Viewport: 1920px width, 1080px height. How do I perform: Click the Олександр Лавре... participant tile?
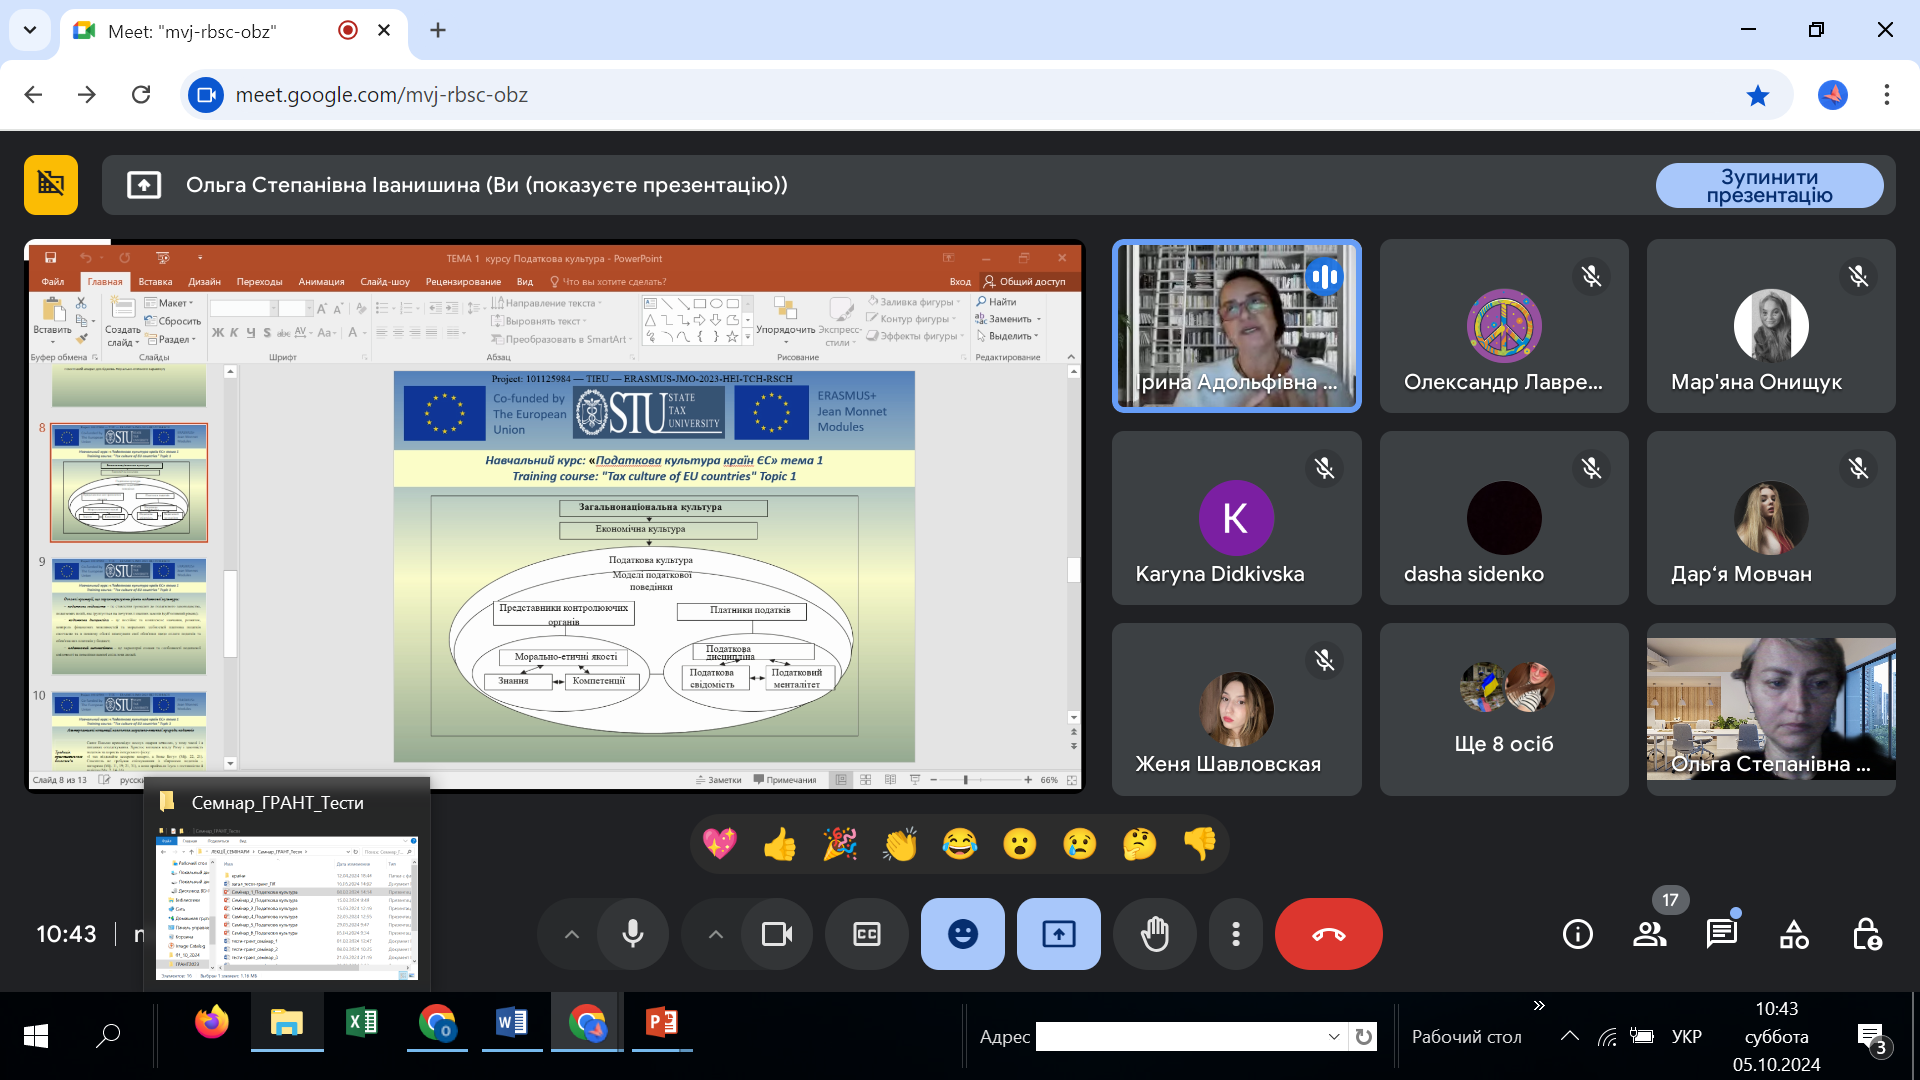1504,326
